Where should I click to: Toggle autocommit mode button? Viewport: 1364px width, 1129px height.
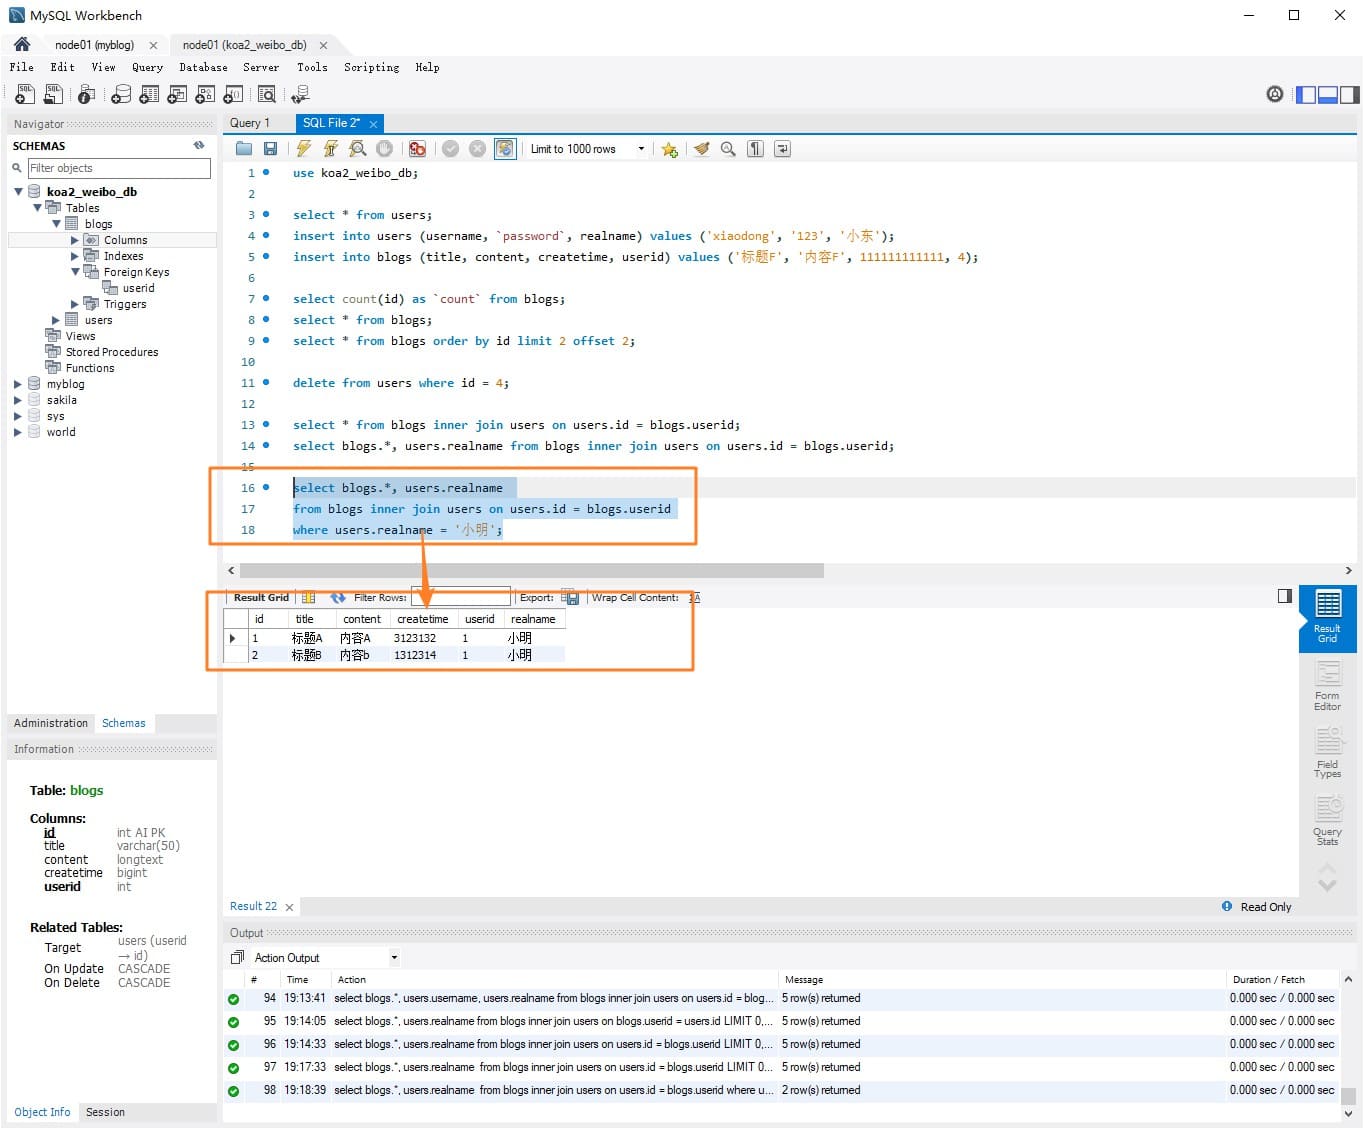[505, 149]
